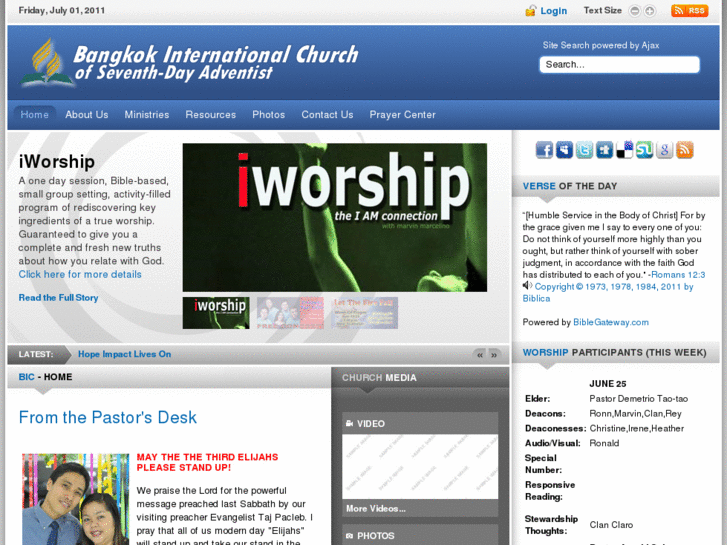Click the MySpace social icon

point(564,150)
